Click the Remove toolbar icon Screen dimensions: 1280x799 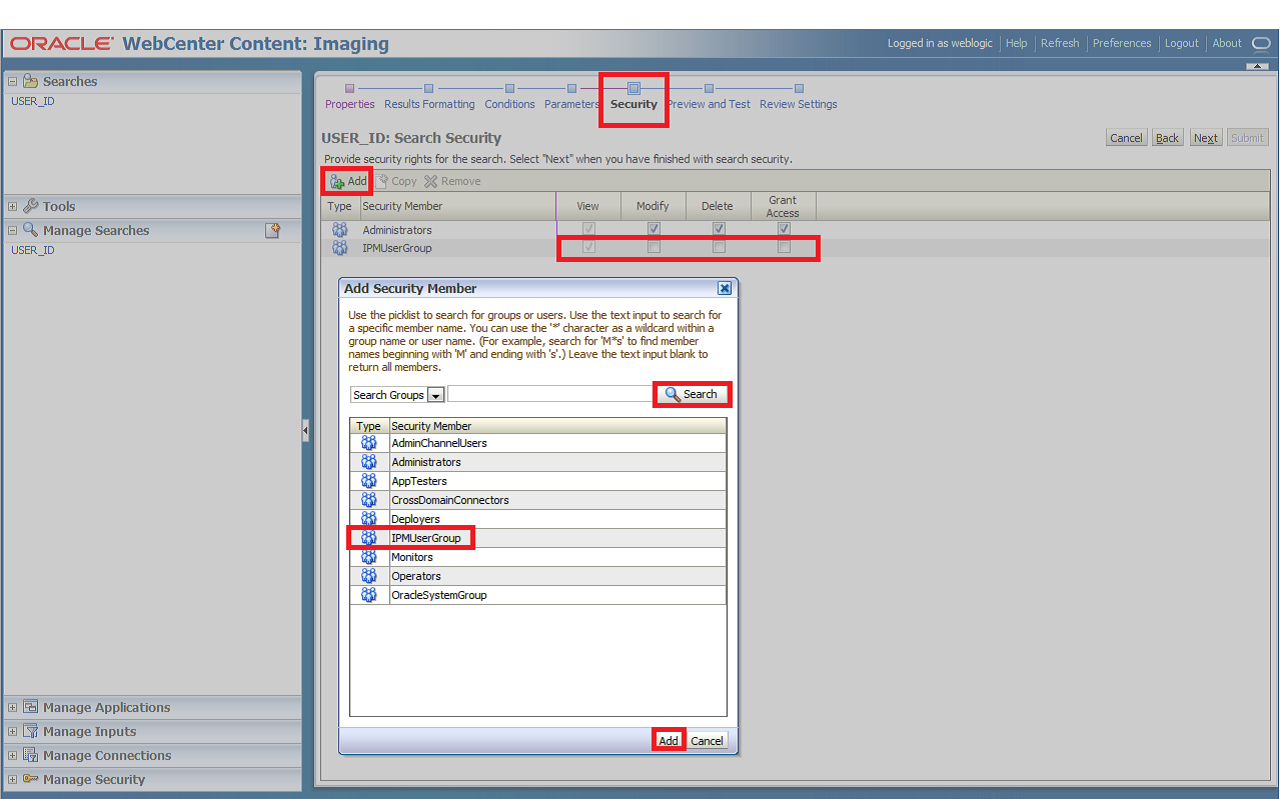431,181
